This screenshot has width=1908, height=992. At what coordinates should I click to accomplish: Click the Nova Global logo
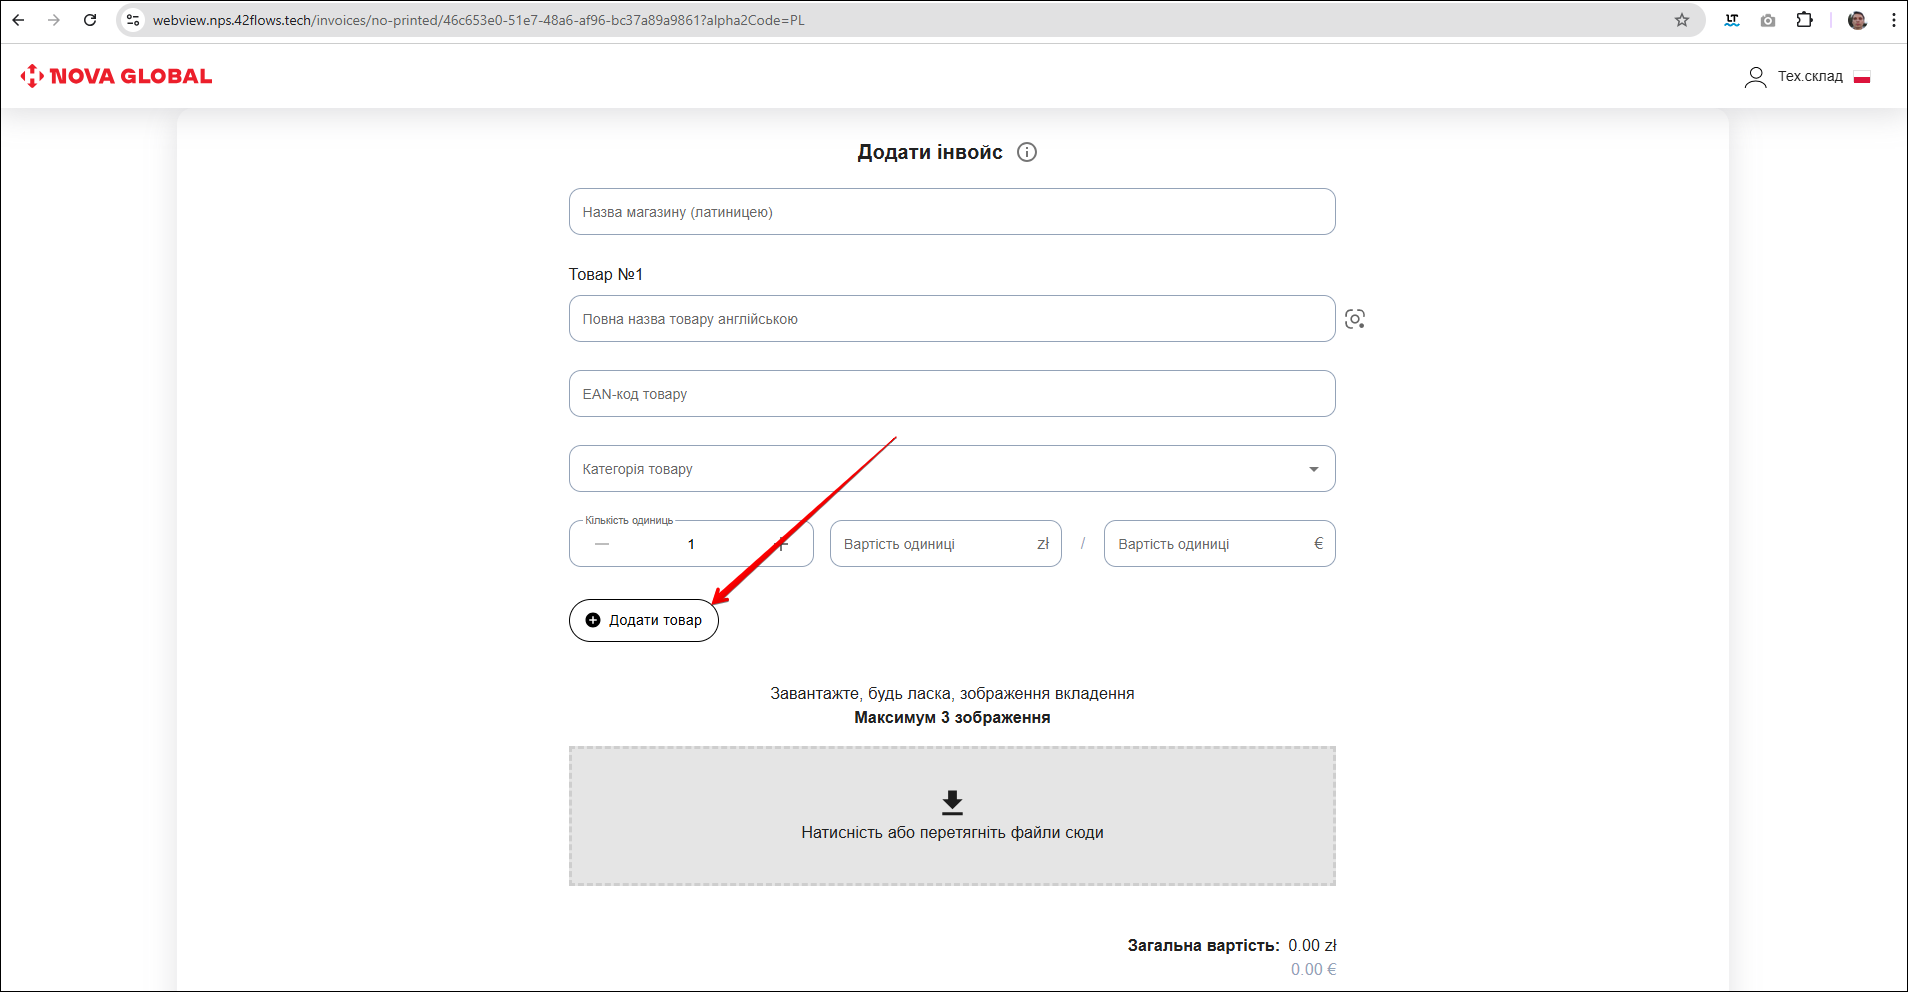[116, 76]
